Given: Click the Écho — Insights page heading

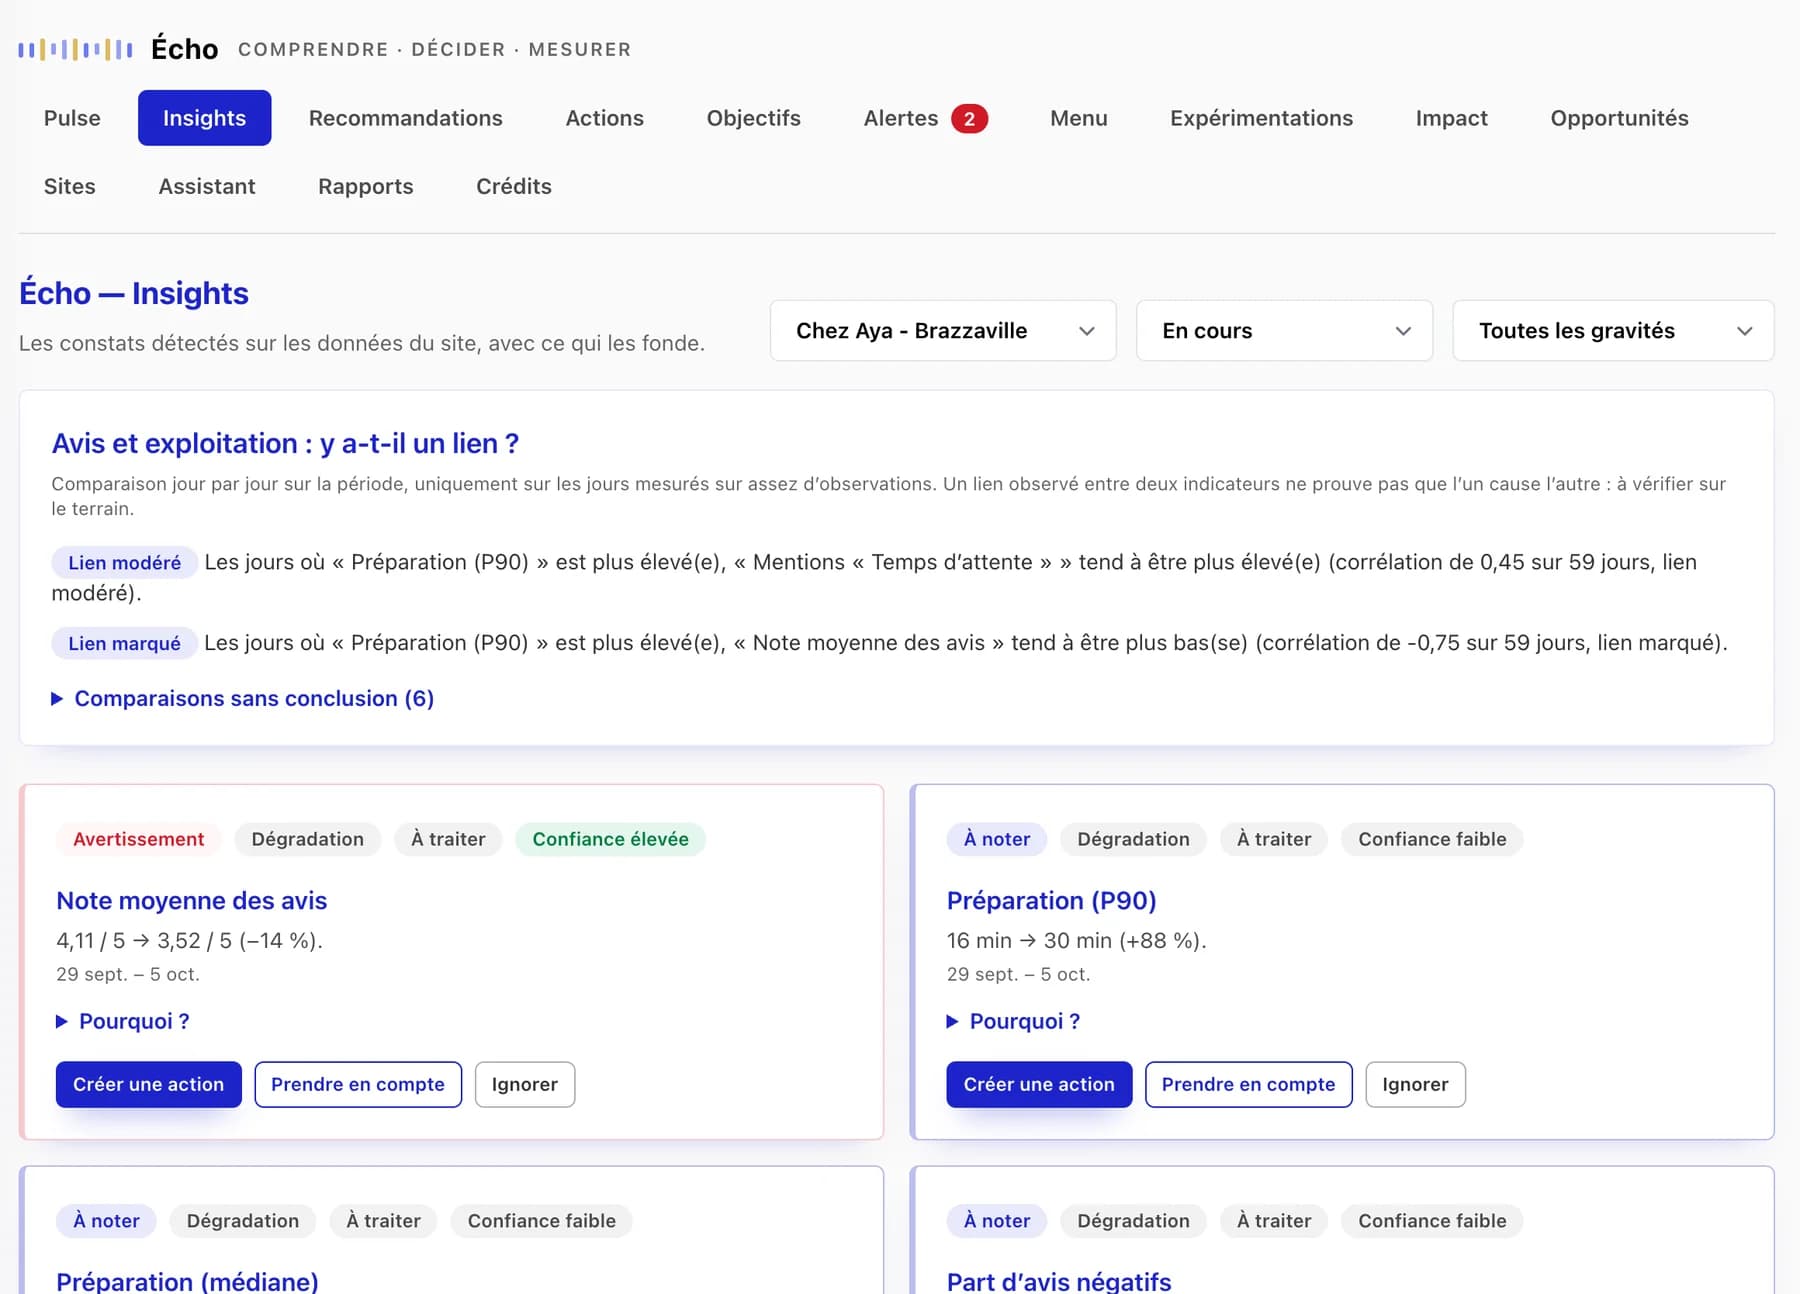Looking at the screenshot, I should [x=134, y=293].
